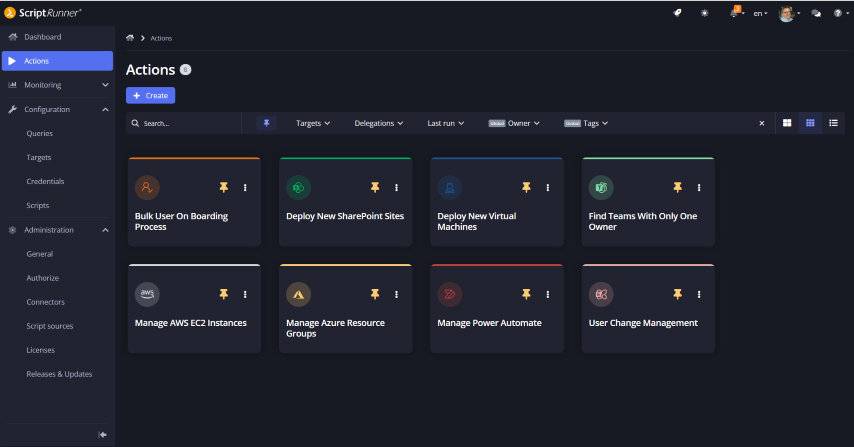Toggle the pinned filter button

point(266,123)
